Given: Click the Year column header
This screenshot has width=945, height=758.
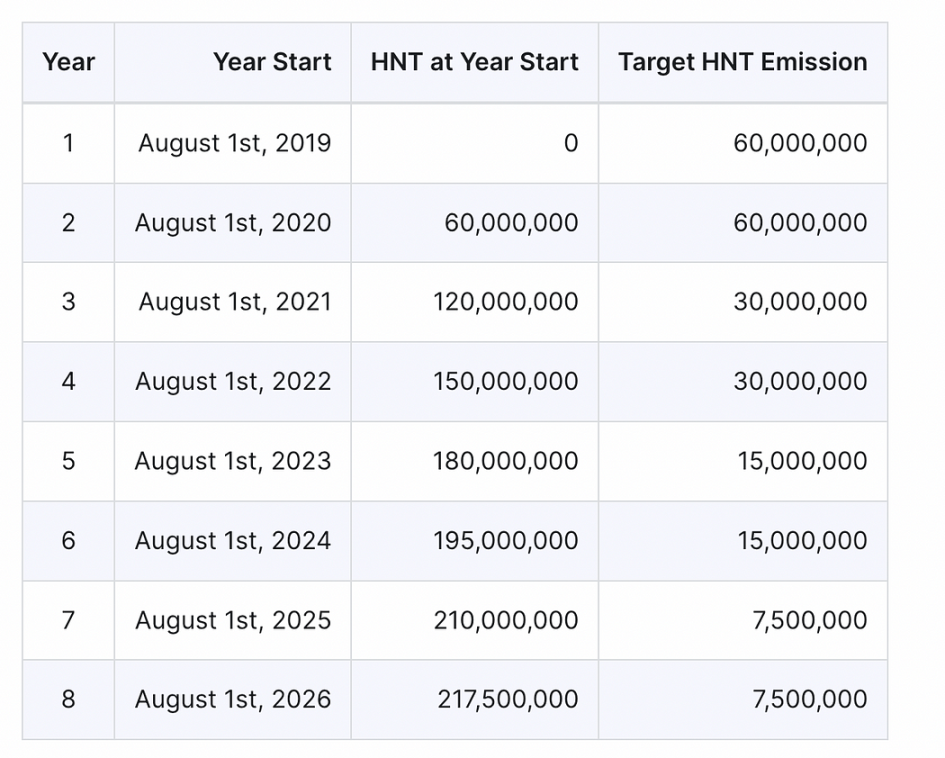Looking at the screenshot, I should tap(68, 62).
